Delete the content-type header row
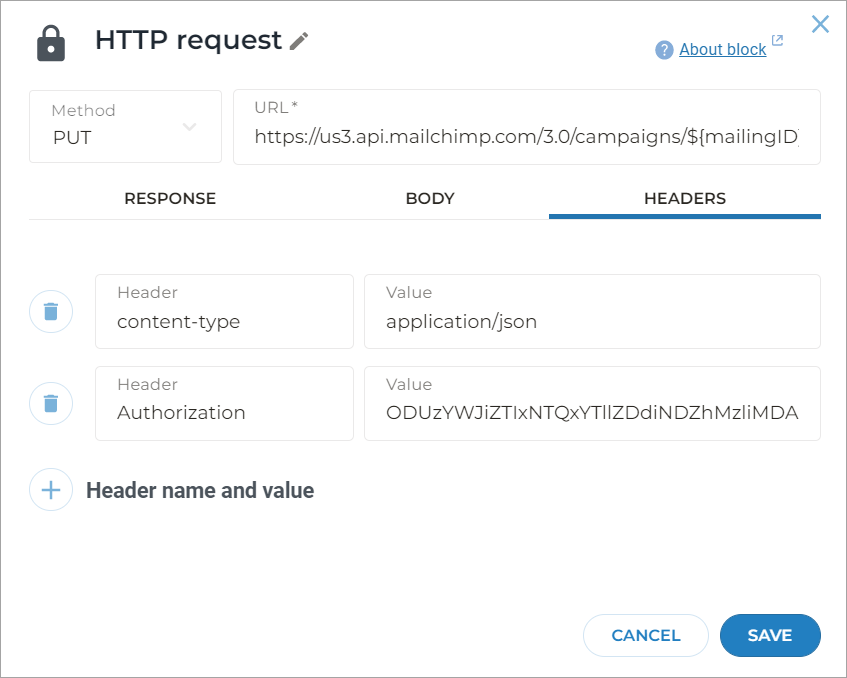 point(51,311)
